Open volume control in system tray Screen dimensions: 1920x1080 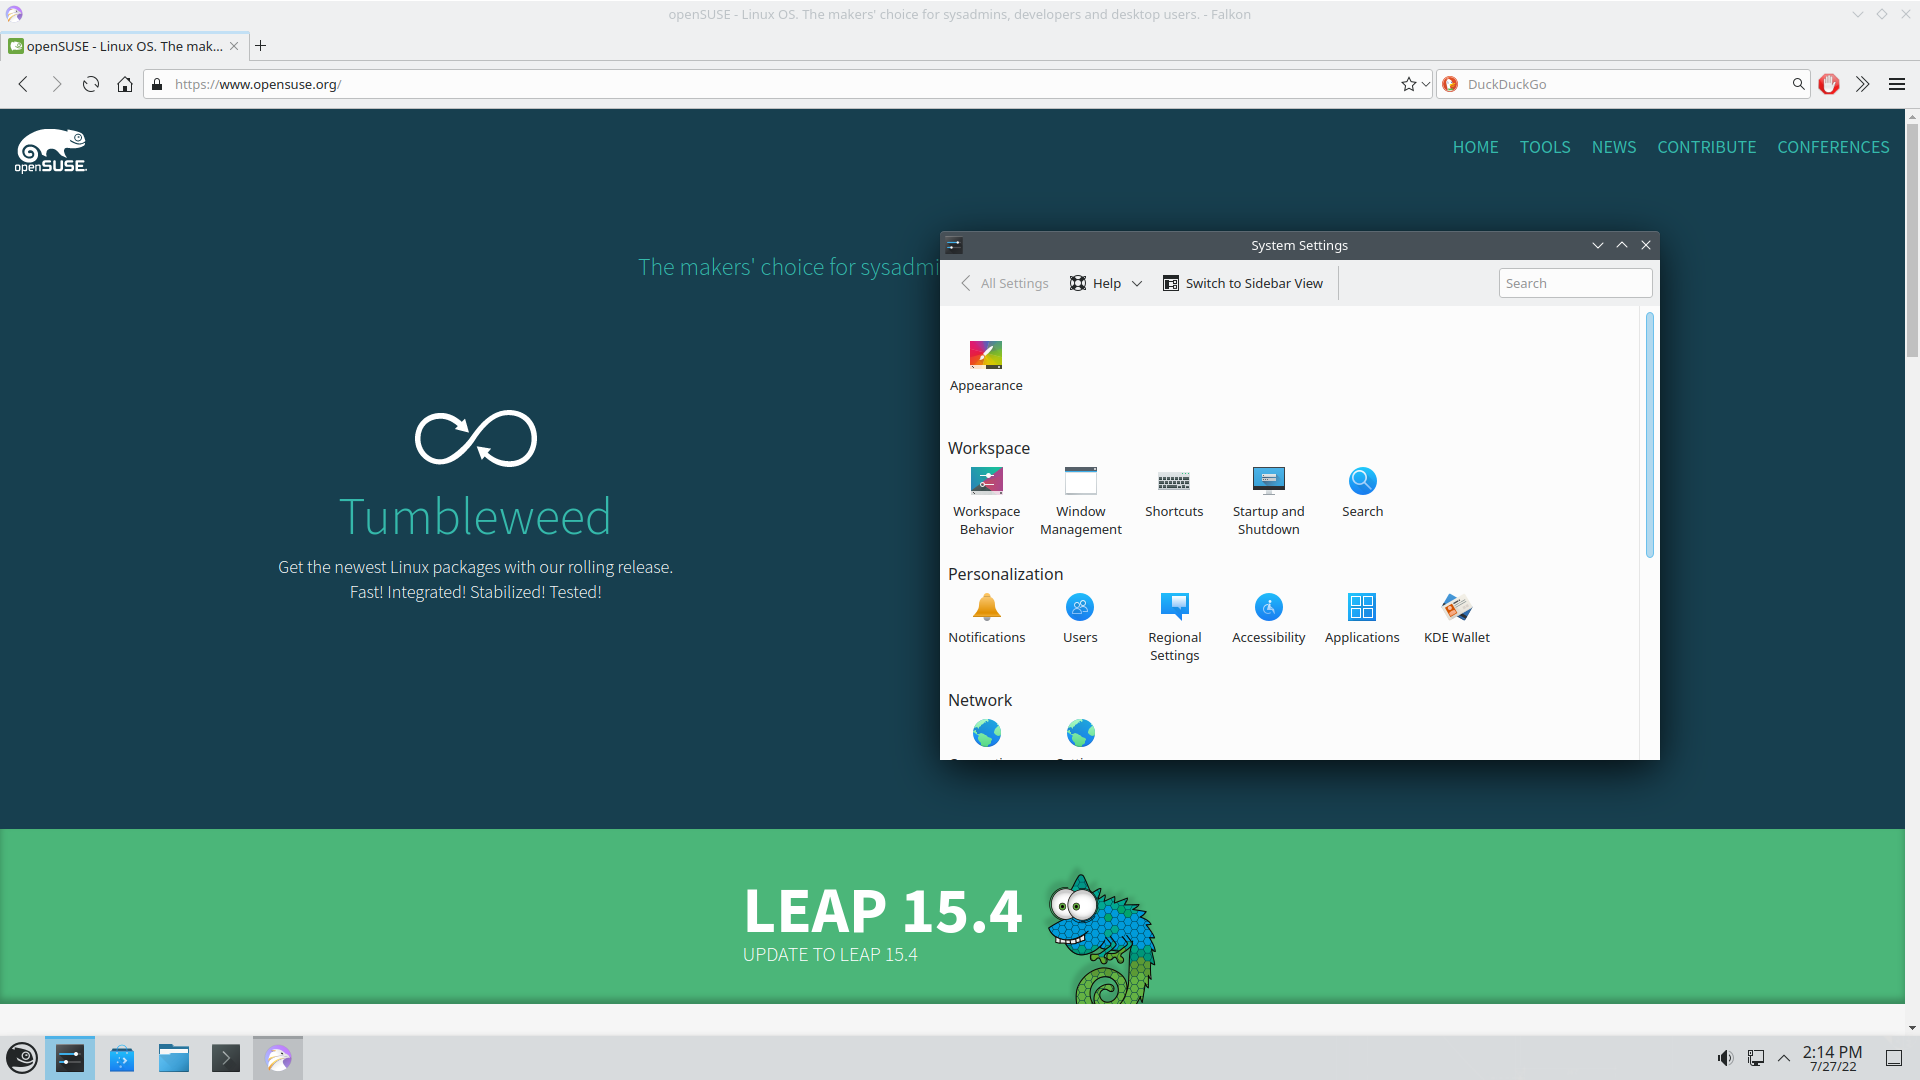1725,1058
